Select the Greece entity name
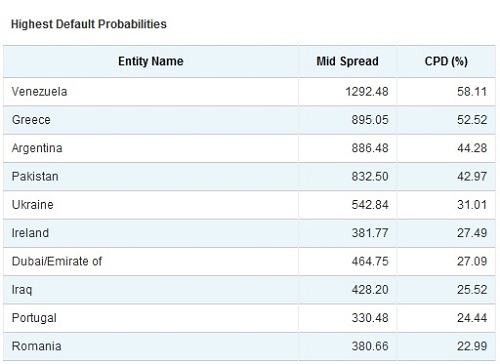 point(31,120)
